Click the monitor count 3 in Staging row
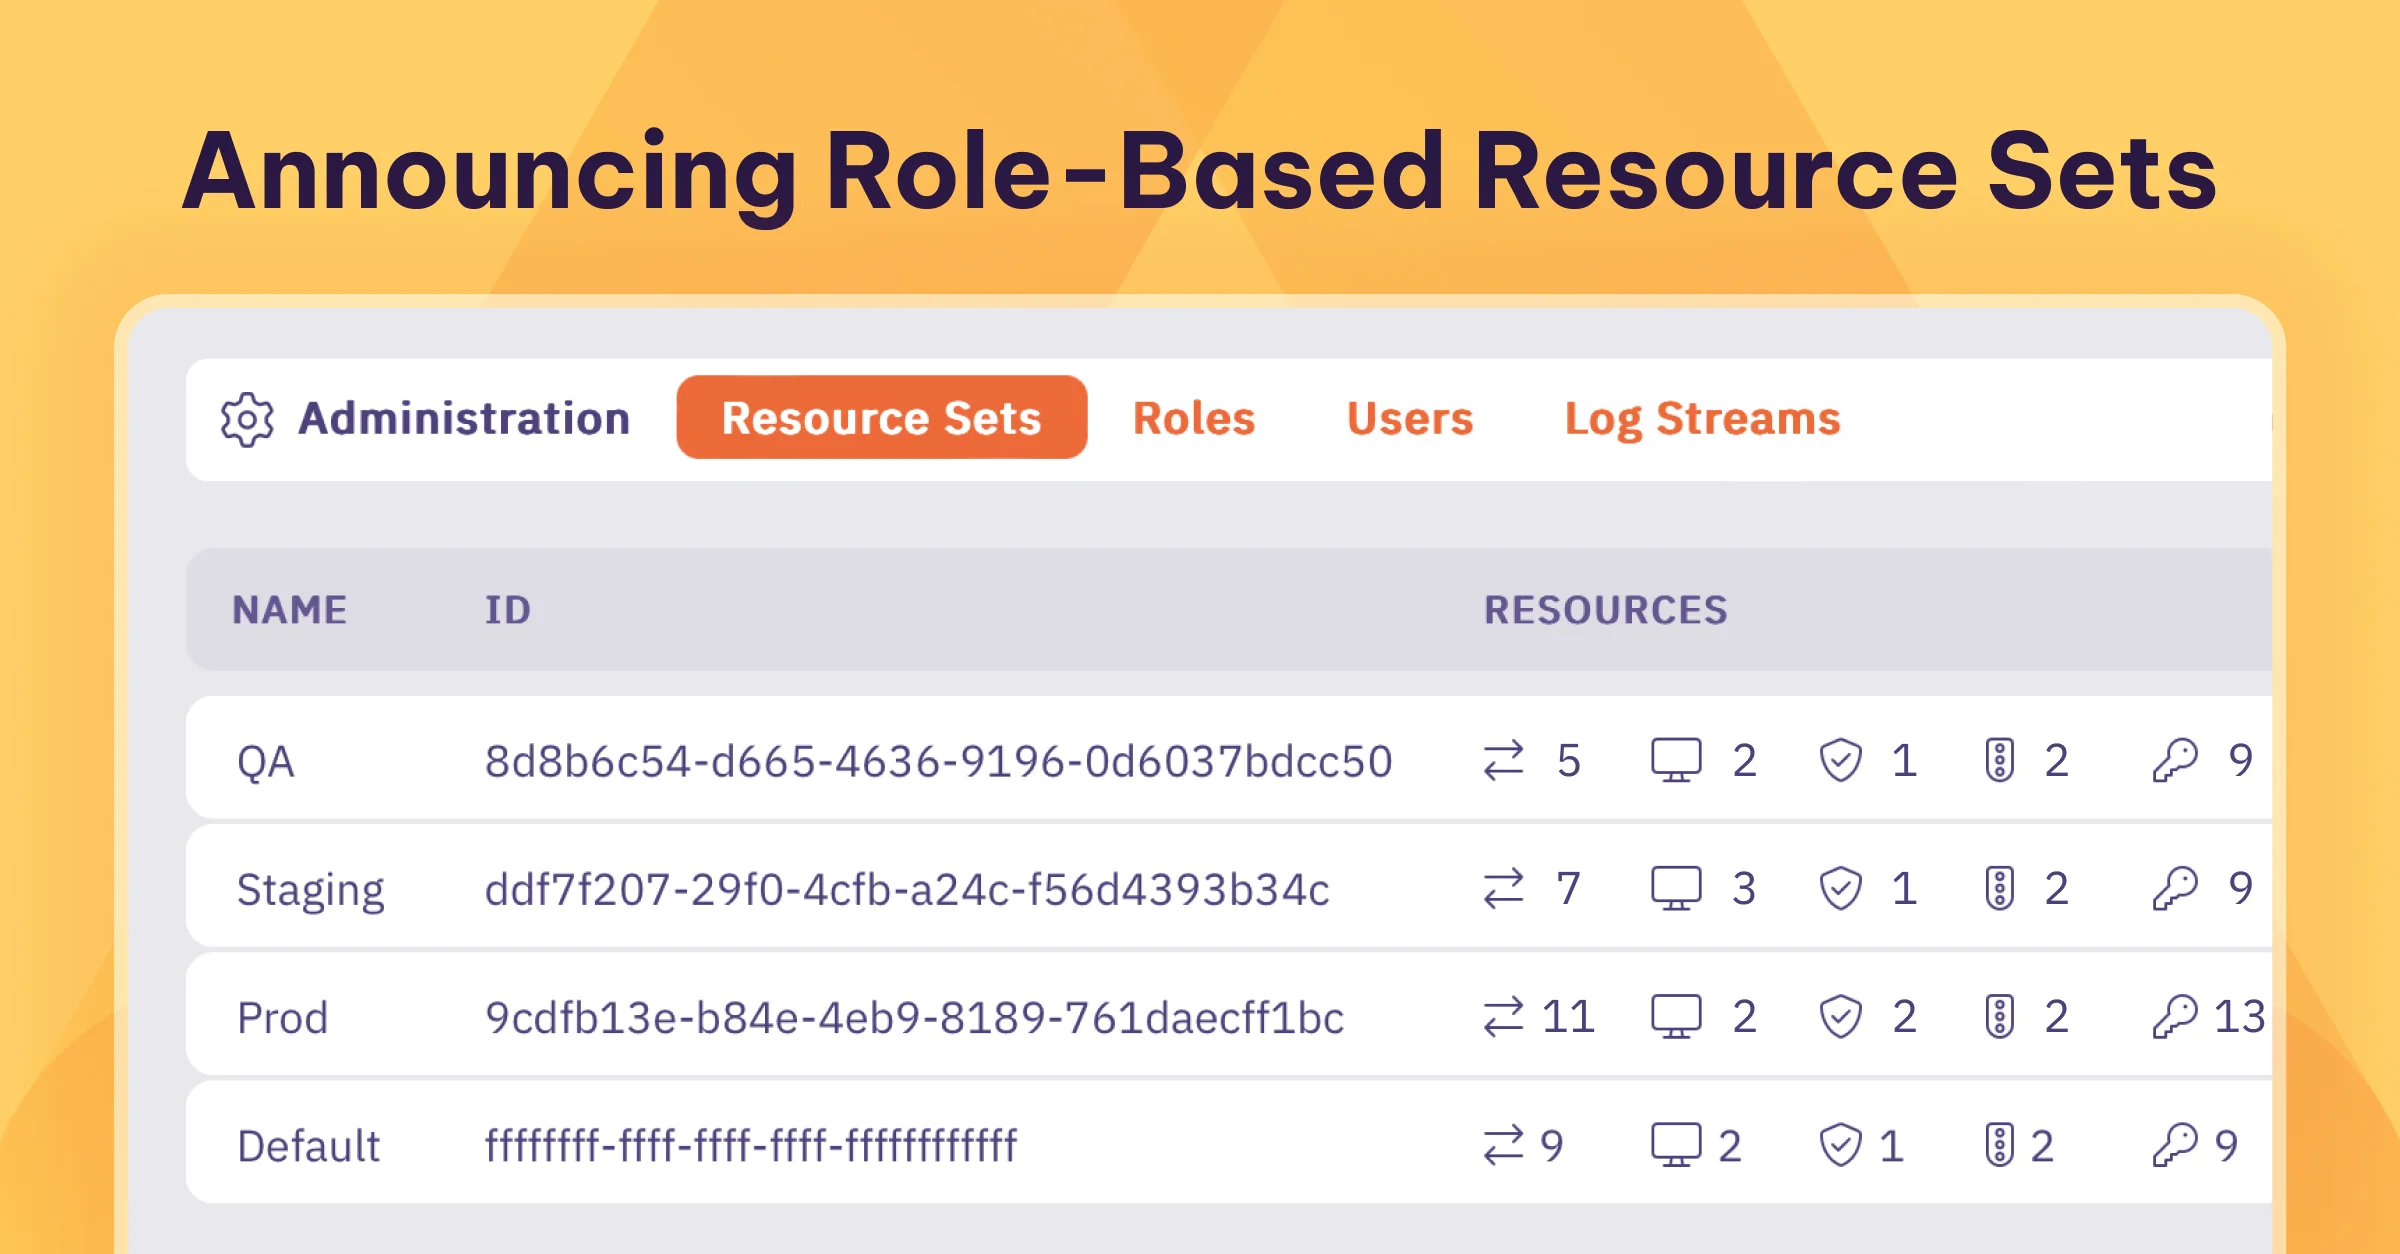The image size is (2400, 1254). 1744,889
